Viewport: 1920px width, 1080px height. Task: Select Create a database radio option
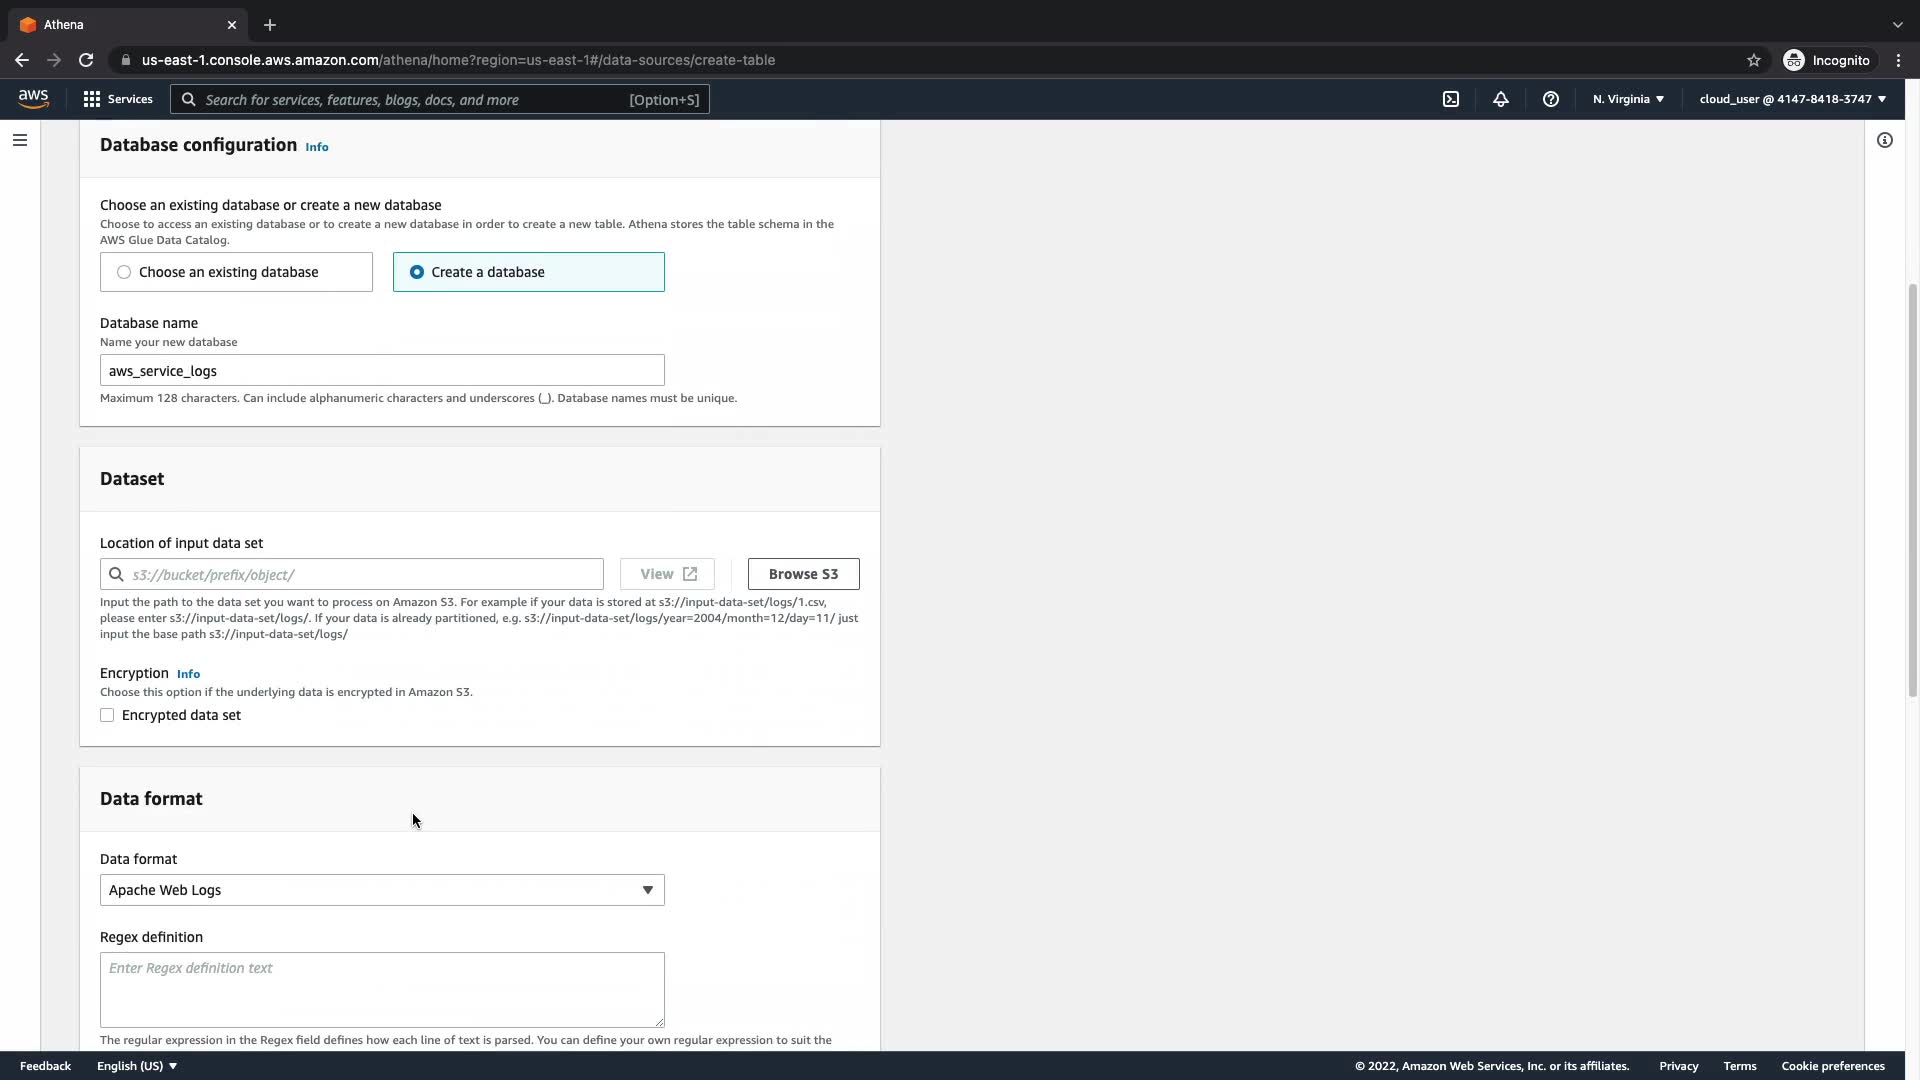pos(417,272)
